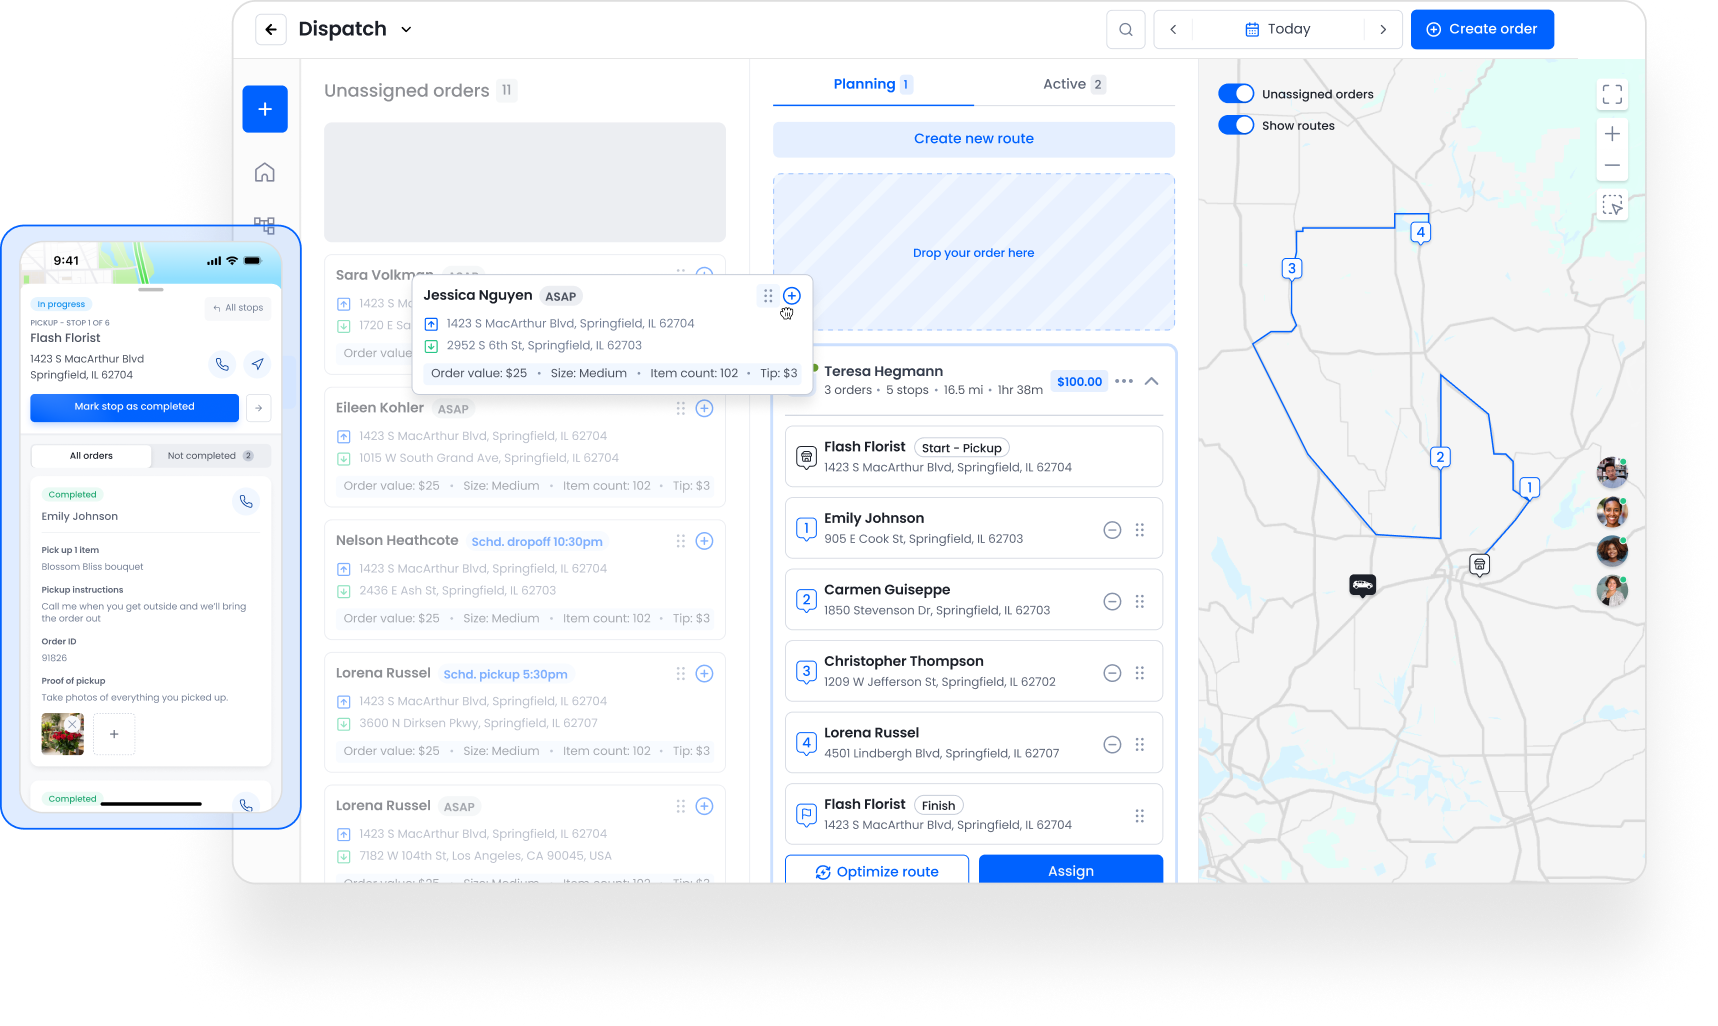Disable the Show routes toggle
The height and width of the screenshot is (1026, 1718).
point(1236,125)
